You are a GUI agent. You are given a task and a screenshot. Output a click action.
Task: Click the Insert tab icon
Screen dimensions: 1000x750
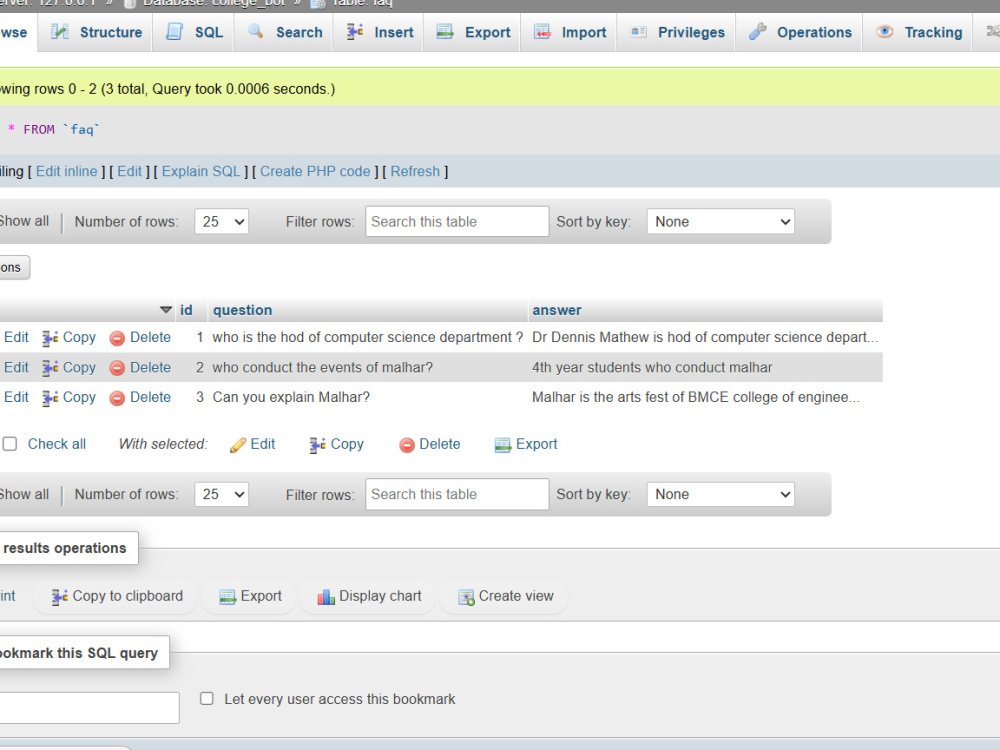(355, 31)
